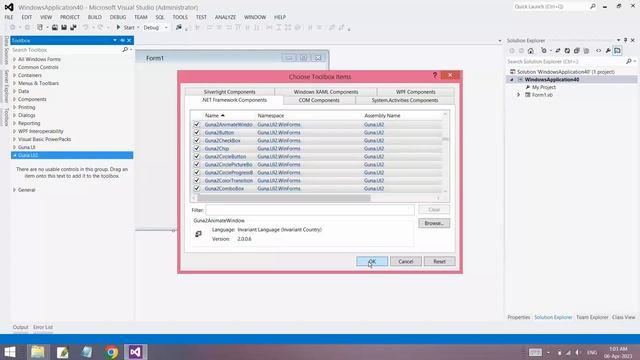Click Solution Explorer pin icon
This screenshot has height=360, width=640.
(625, 40)
